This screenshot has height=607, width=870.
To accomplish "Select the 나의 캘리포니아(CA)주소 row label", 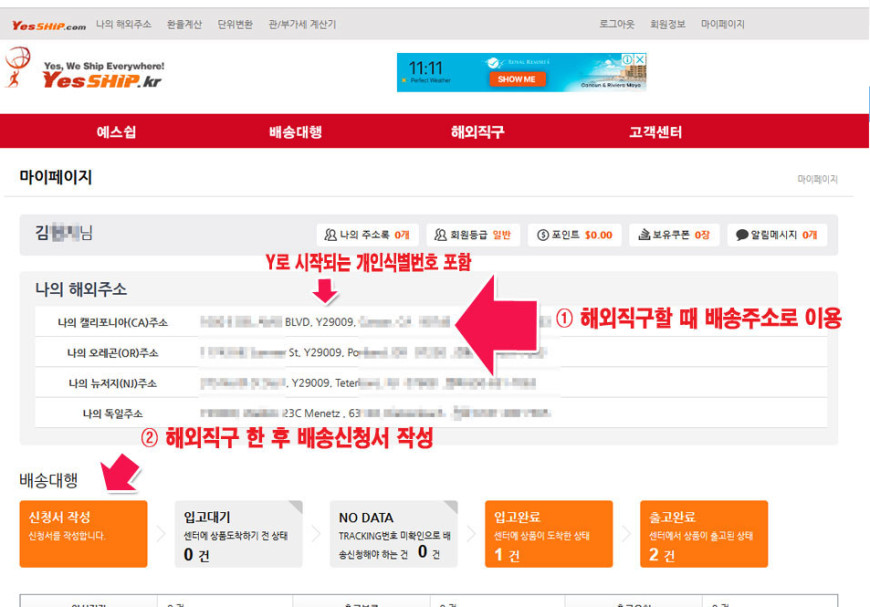I will 113,322.
